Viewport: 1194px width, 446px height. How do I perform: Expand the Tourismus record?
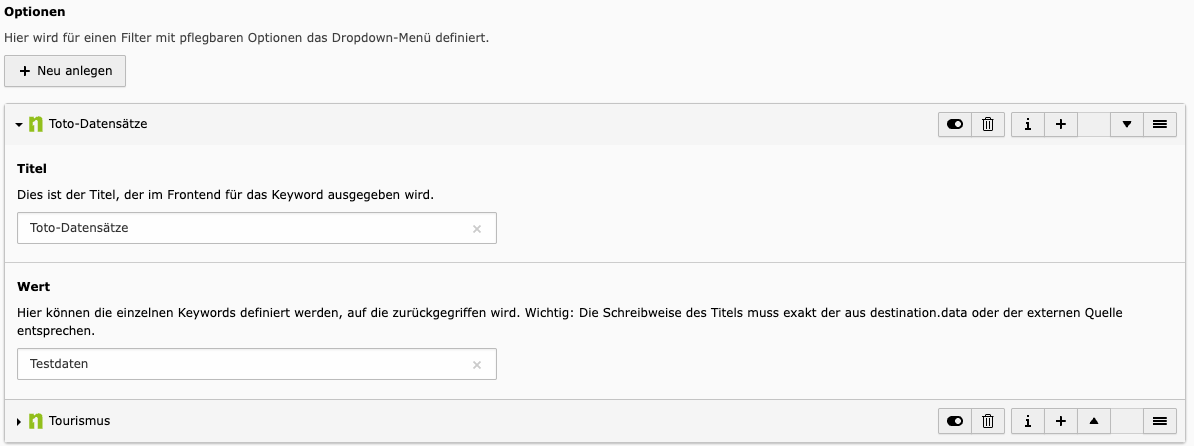pyautogui.click(x=19, y=422)
